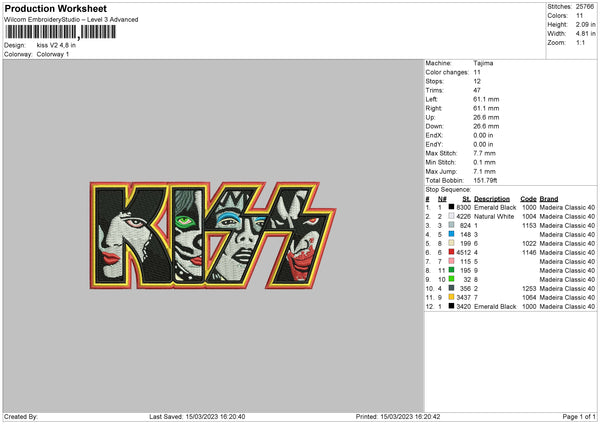600x424 pixels.
Task: Select the 'Natural White' description cell
Action: (494, 217)
